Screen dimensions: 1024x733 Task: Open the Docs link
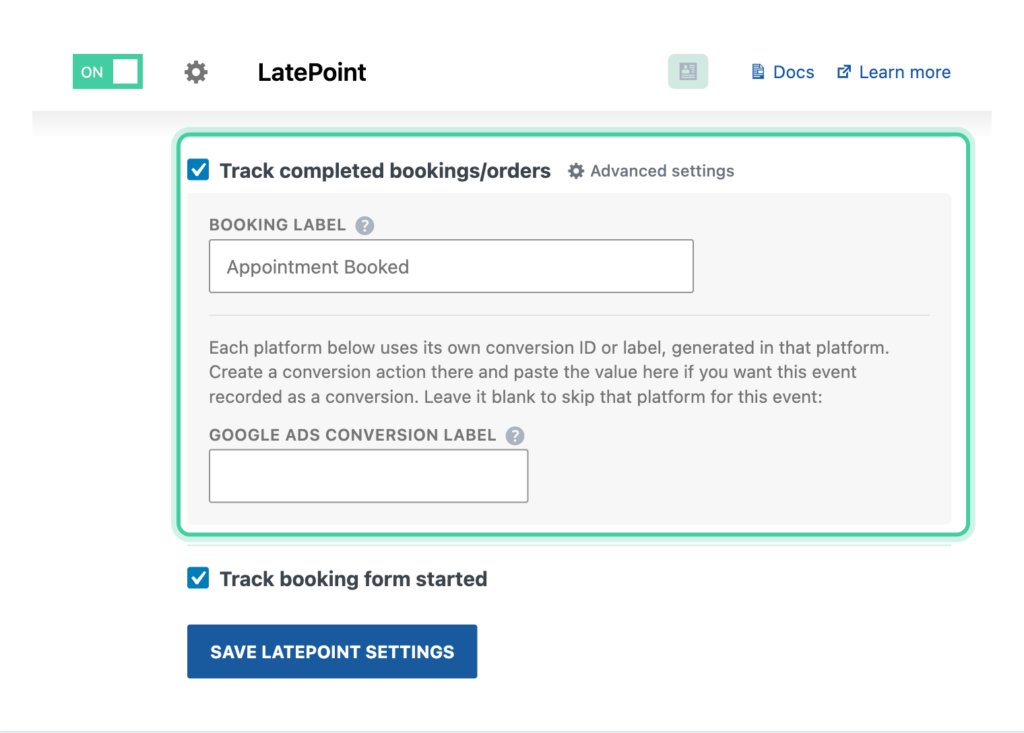point(783,72)
